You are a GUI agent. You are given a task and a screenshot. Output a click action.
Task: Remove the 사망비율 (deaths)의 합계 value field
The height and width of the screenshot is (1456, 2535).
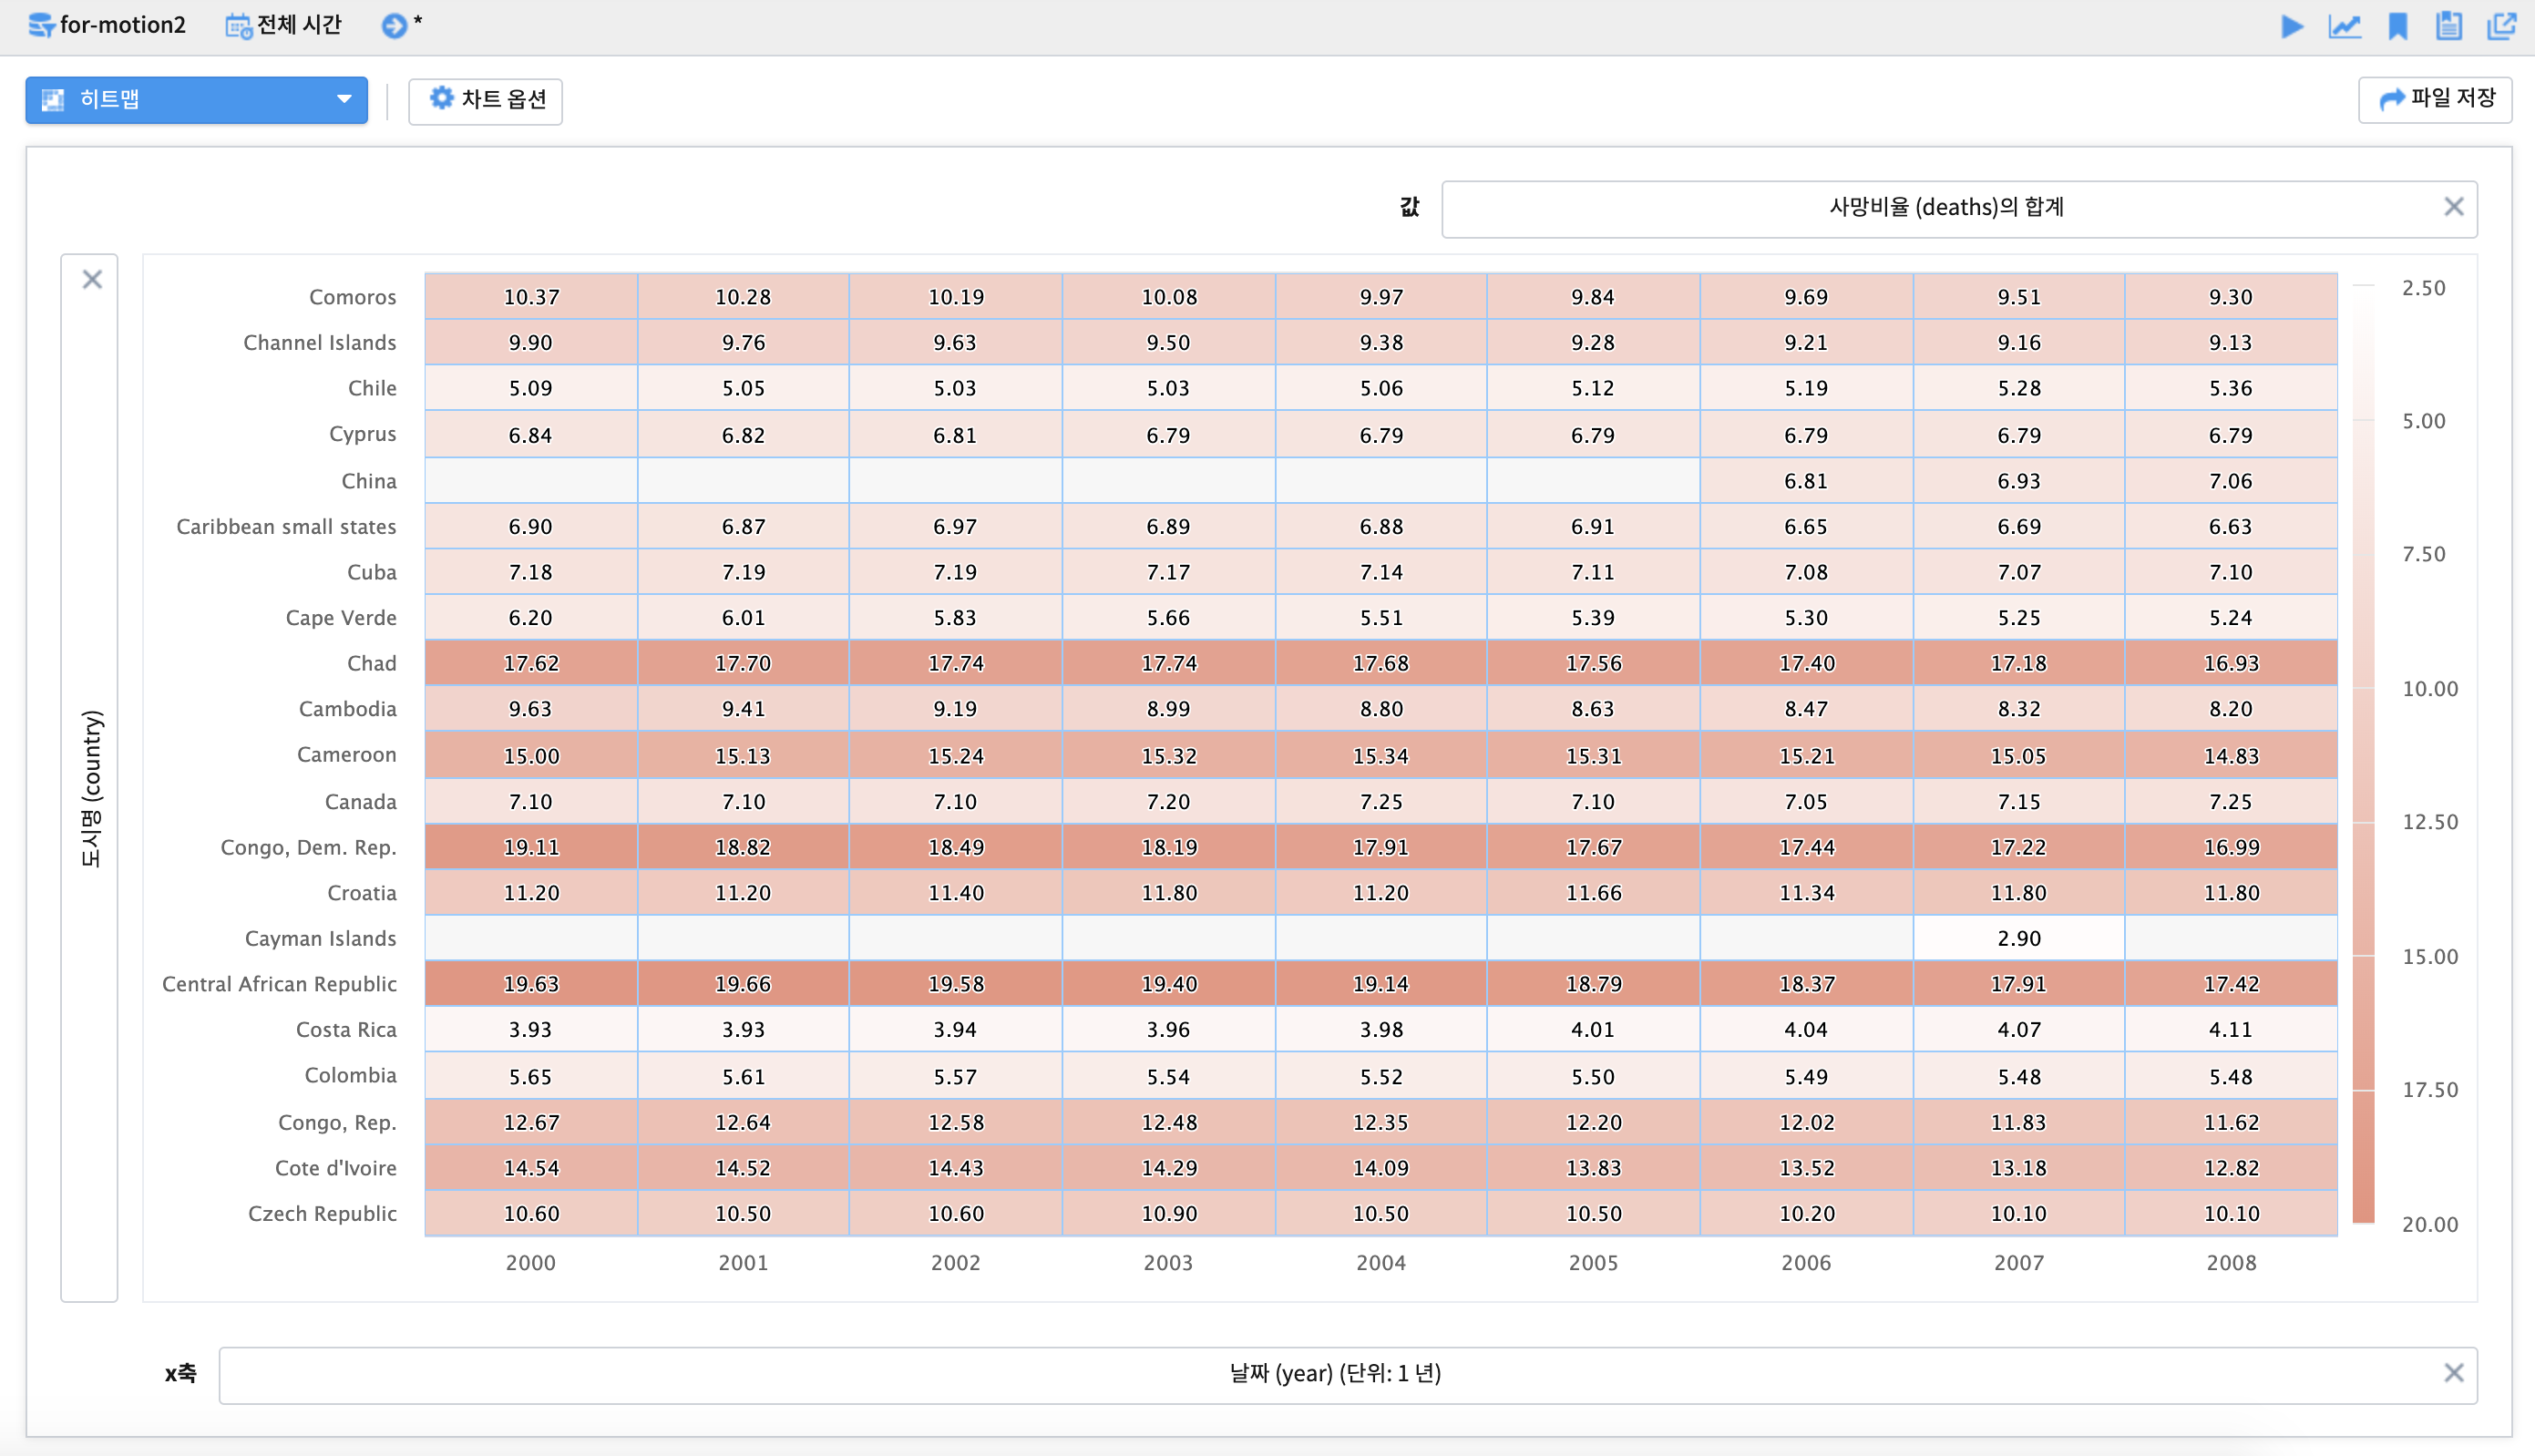pyautogui.click(x=2453, y=207)
